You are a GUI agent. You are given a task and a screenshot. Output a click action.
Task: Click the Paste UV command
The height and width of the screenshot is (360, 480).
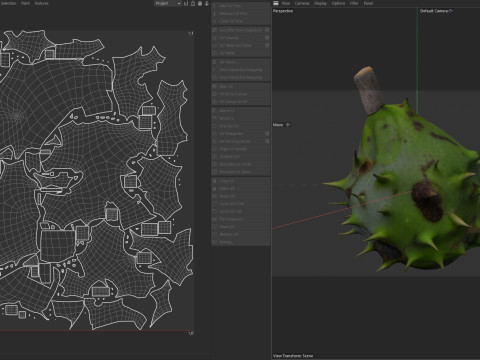(240, 189)
